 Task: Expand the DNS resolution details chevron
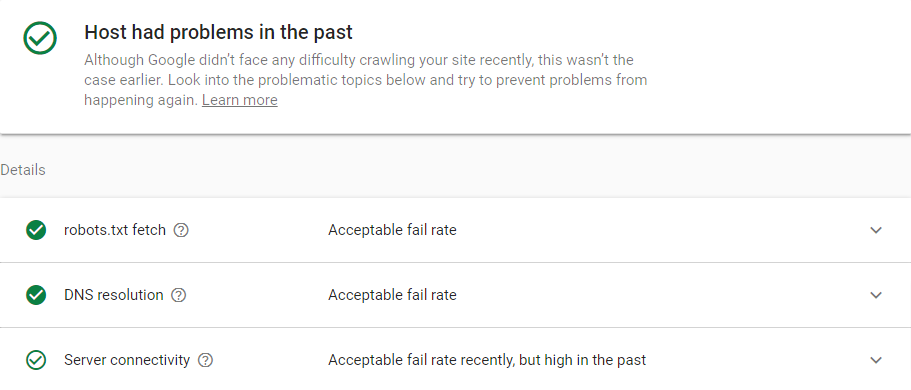pyautogui.click(x=876, y=295)
